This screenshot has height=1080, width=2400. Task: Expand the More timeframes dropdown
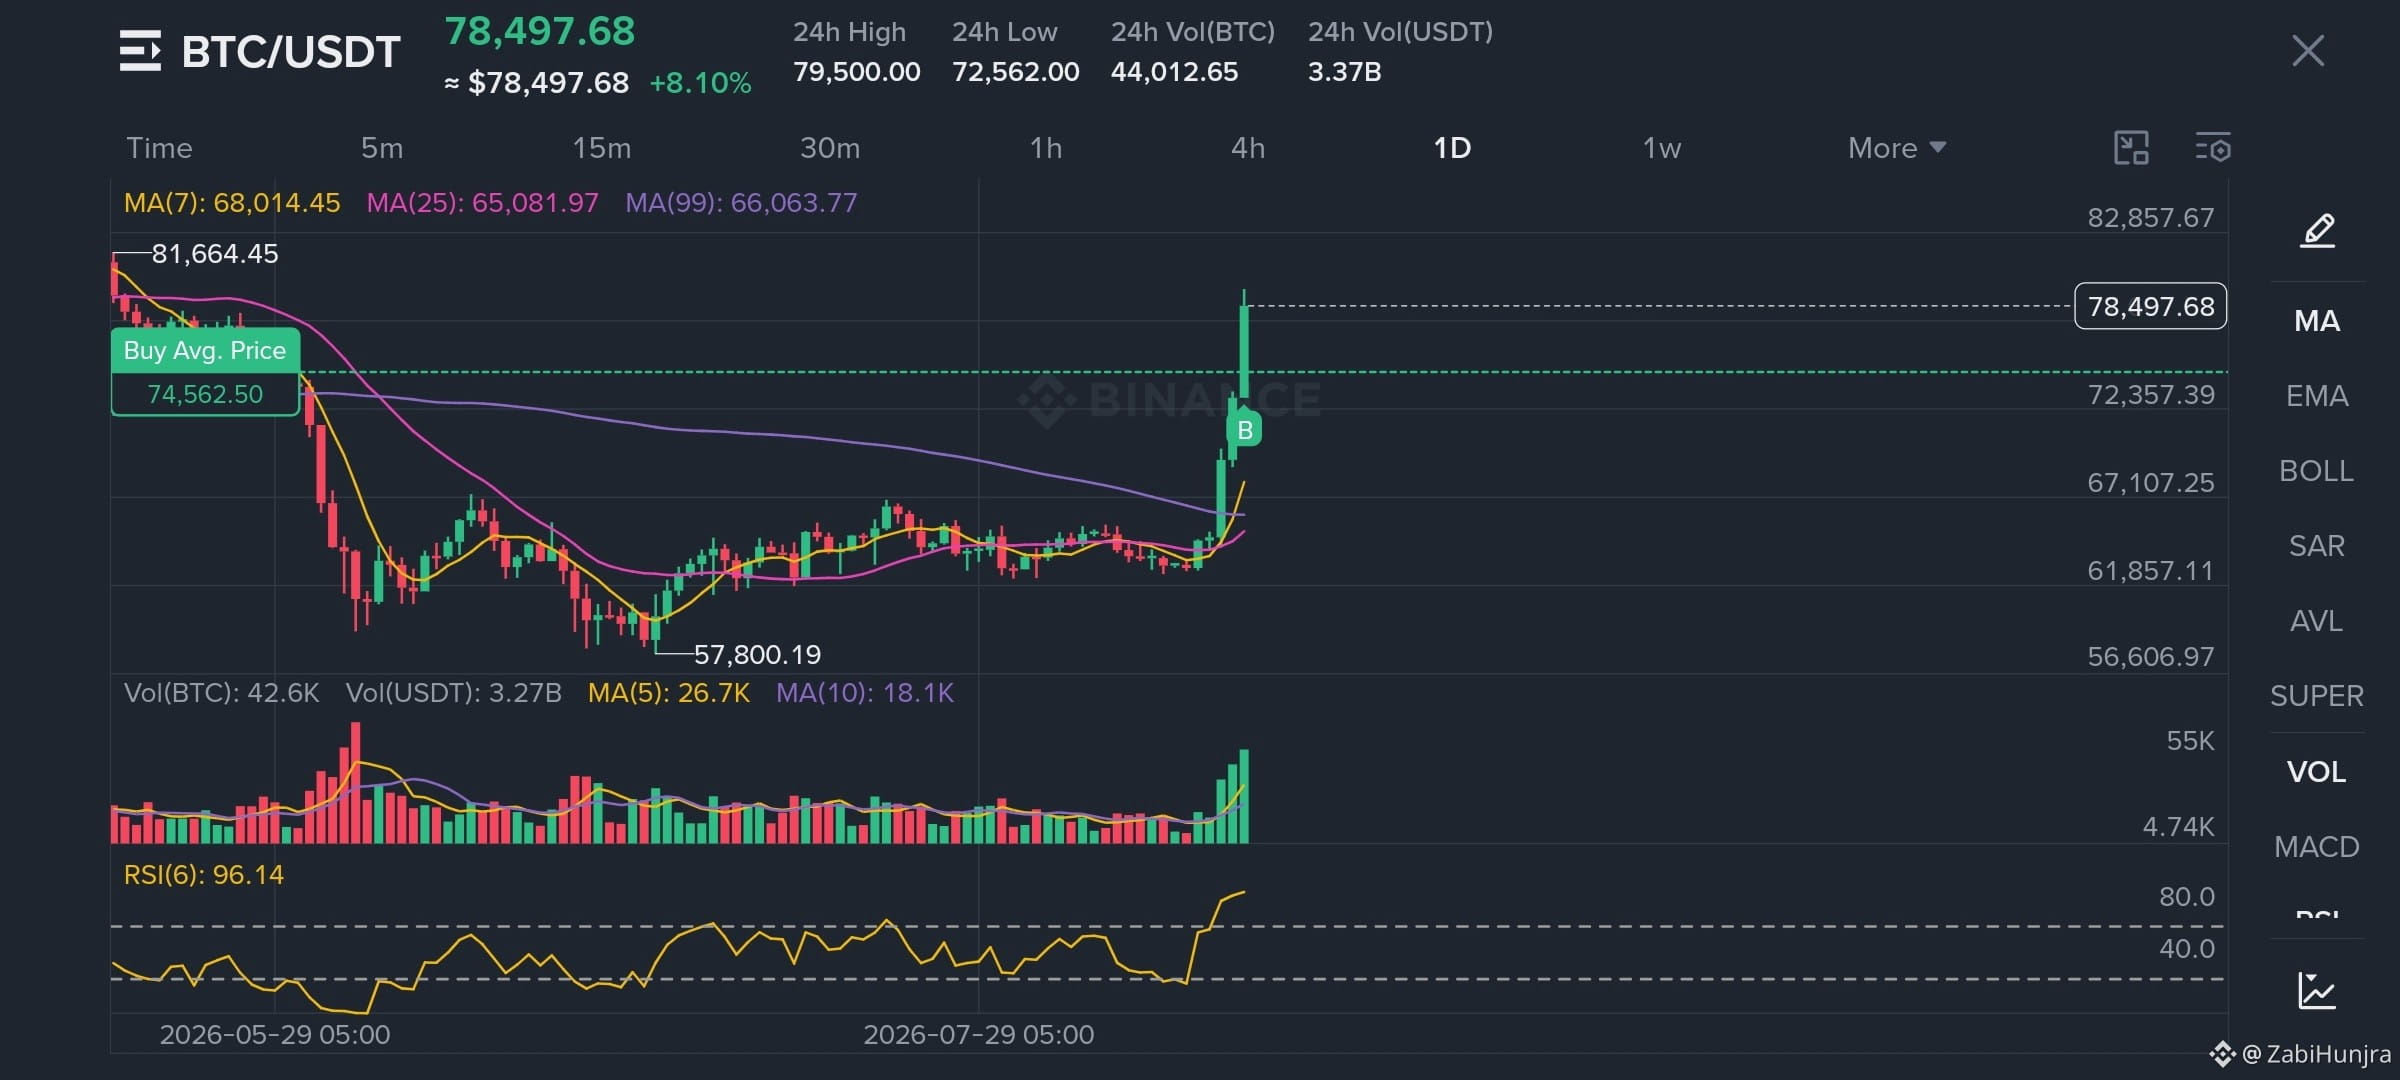point(1896,148)
